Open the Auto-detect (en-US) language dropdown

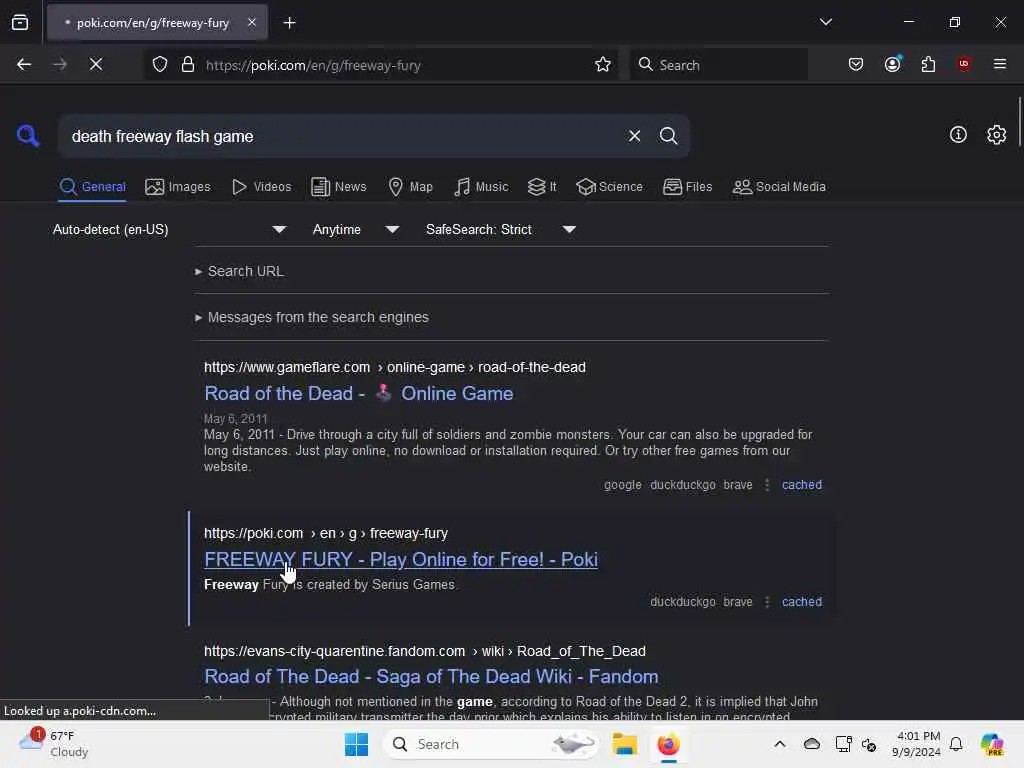169,229
